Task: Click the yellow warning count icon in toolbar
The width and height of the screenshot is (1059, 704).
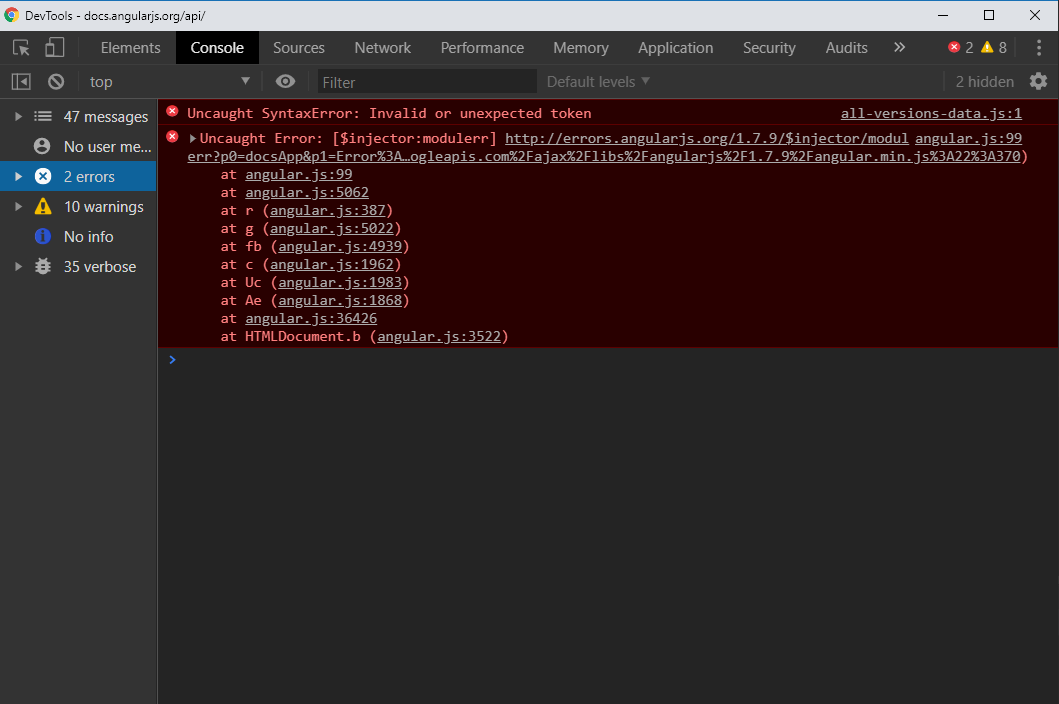Action: tap(987, 47)
